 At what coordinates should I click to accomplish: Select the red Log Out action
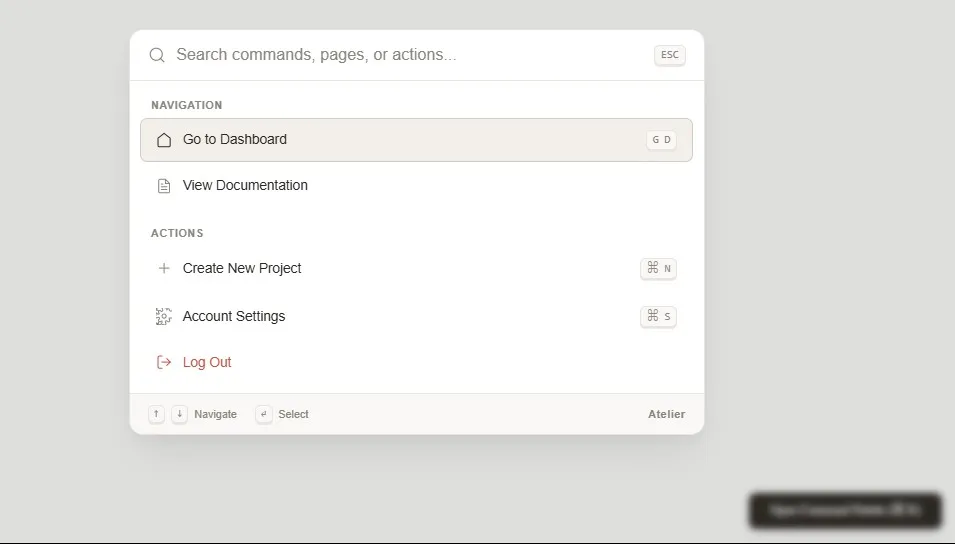pyautogui.click(x=416, y=362)
